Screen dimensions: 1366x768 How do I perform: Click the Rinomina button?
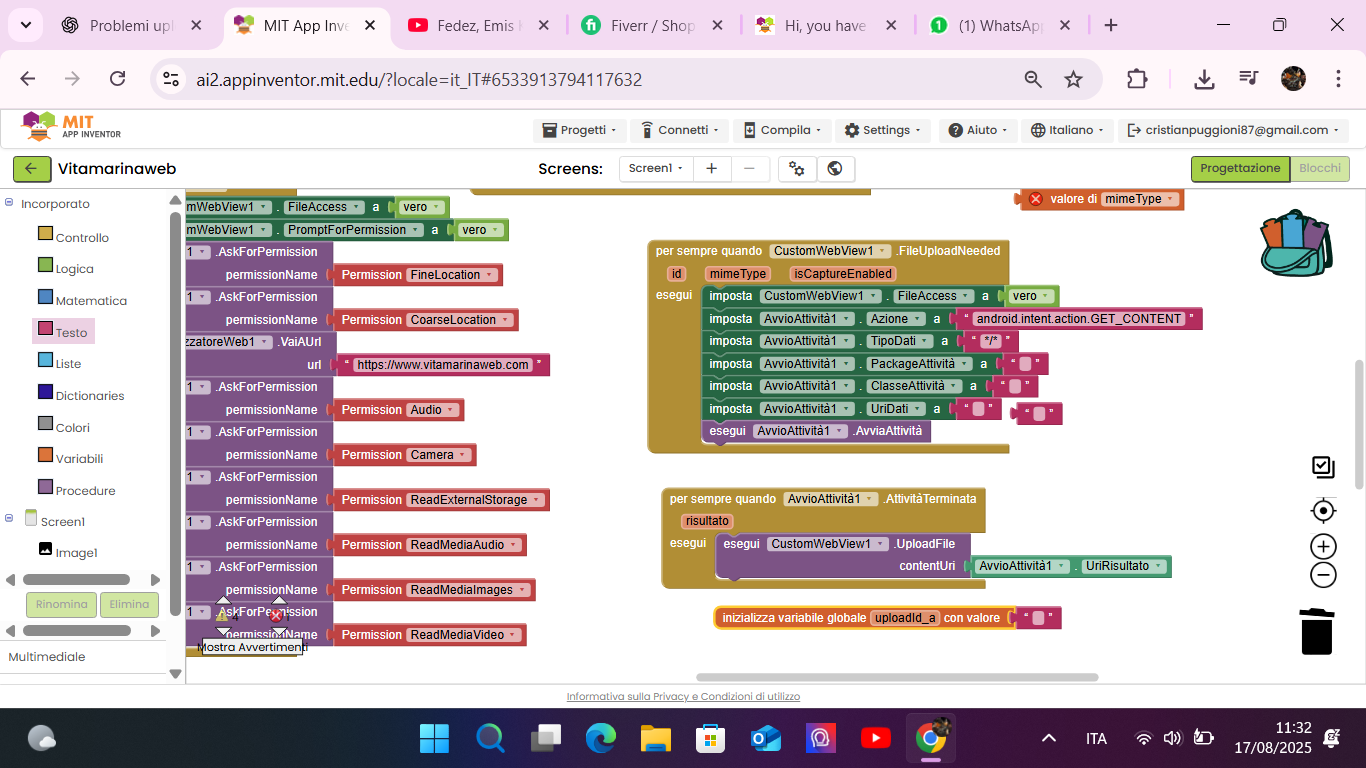coord(61,604)
